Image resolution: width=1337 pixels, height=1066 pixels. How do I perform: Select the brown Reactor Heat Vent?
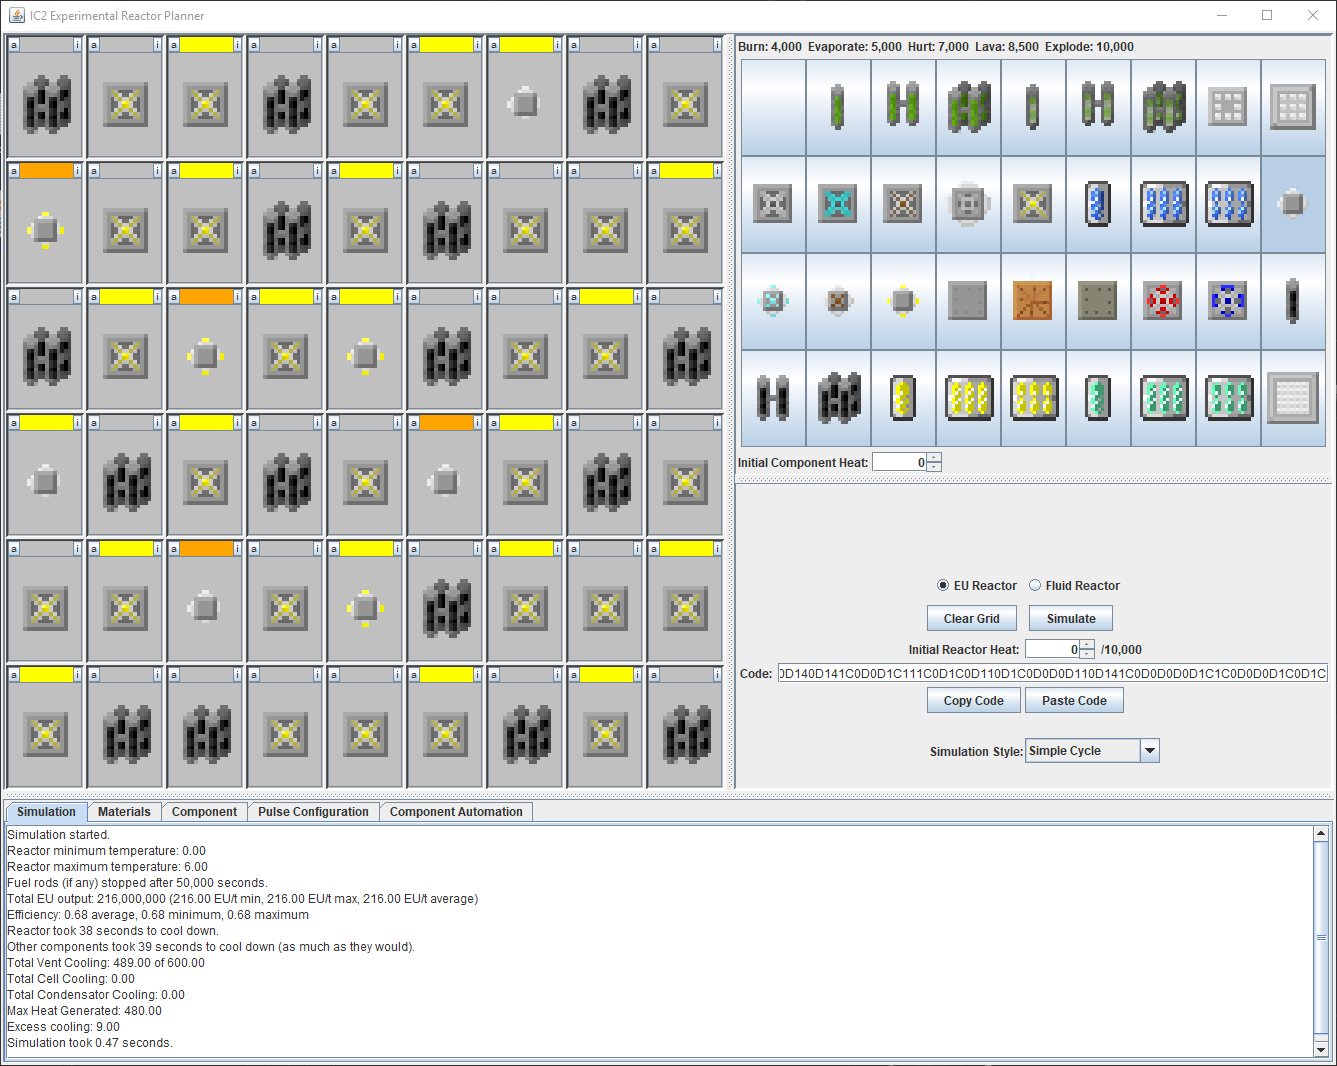coord(903,204)
